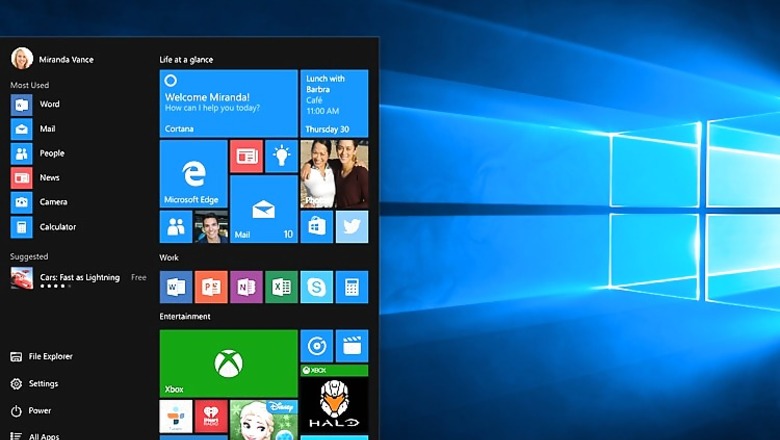Launch the Halo game tile
The width and height of the screenshot is (780, 440).
(x=334, y=399)
